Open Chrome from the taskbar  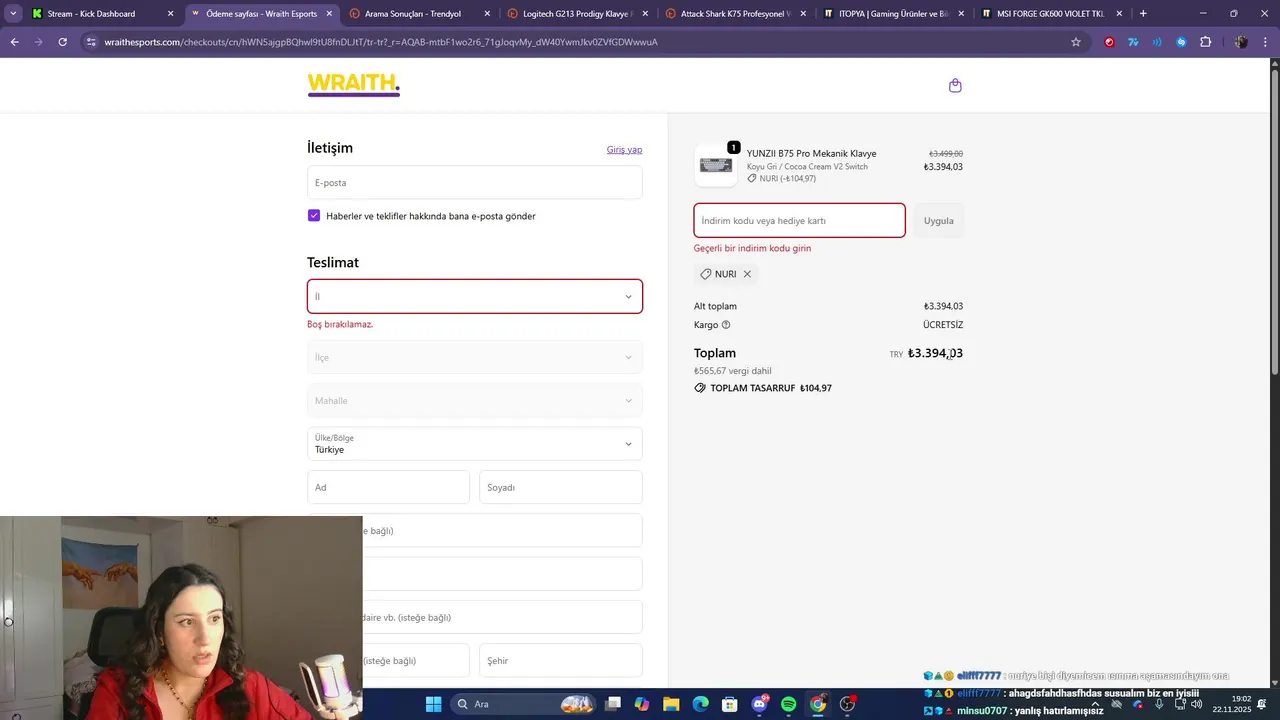[818, 704]
